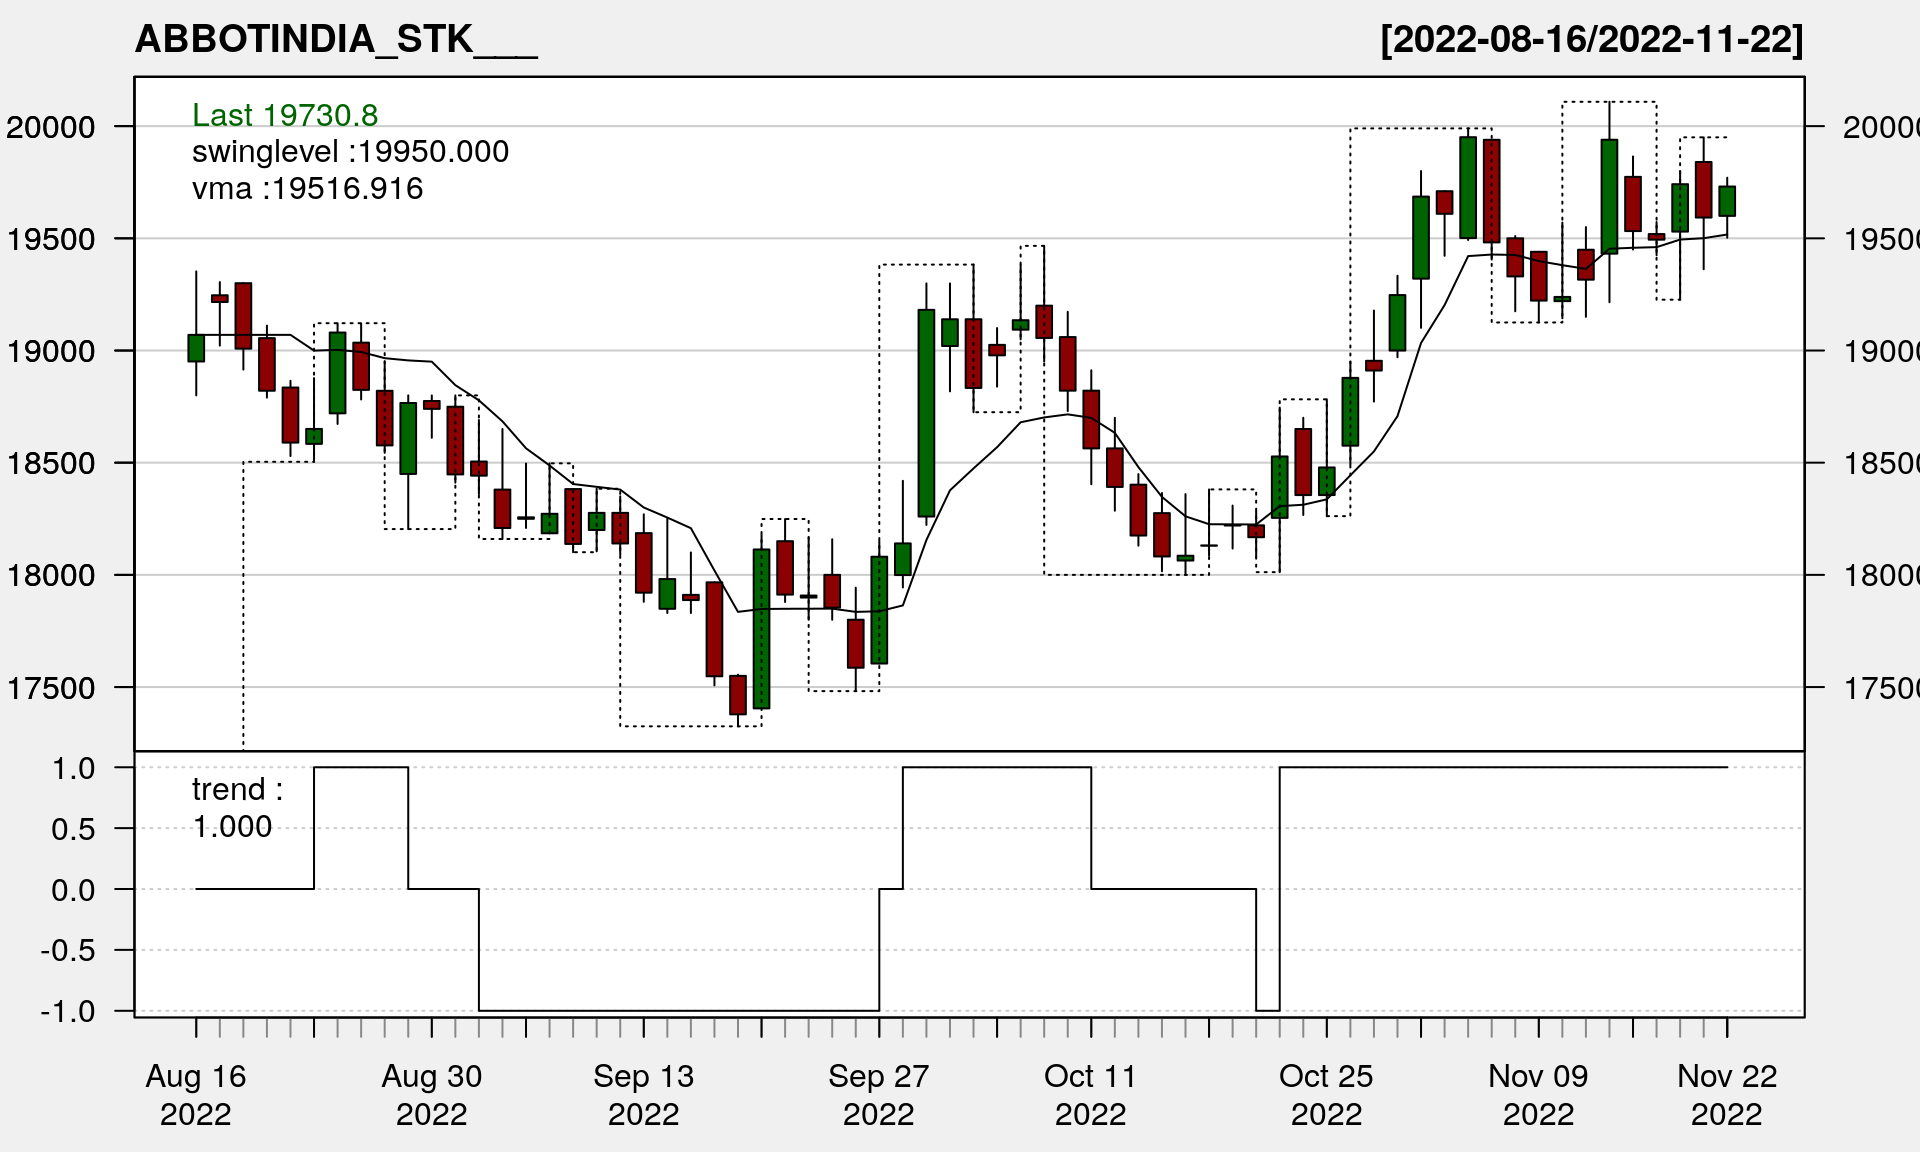
Task: Click the first green candlestick on Aug 16
Action: [196, 348]
